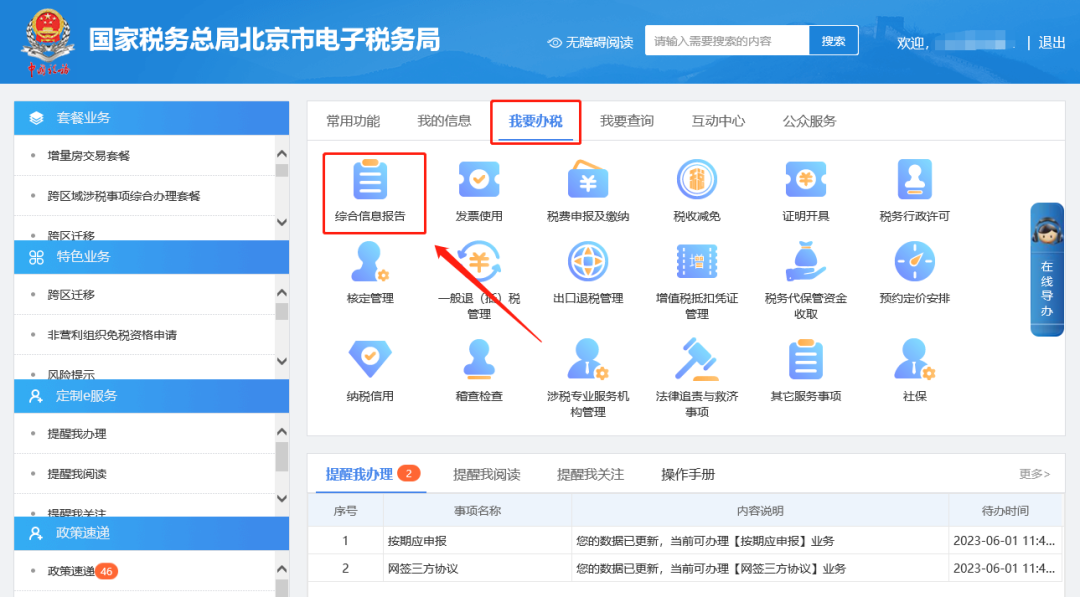Click the 无障碍阅读 eye icon

tap(554, 43)
